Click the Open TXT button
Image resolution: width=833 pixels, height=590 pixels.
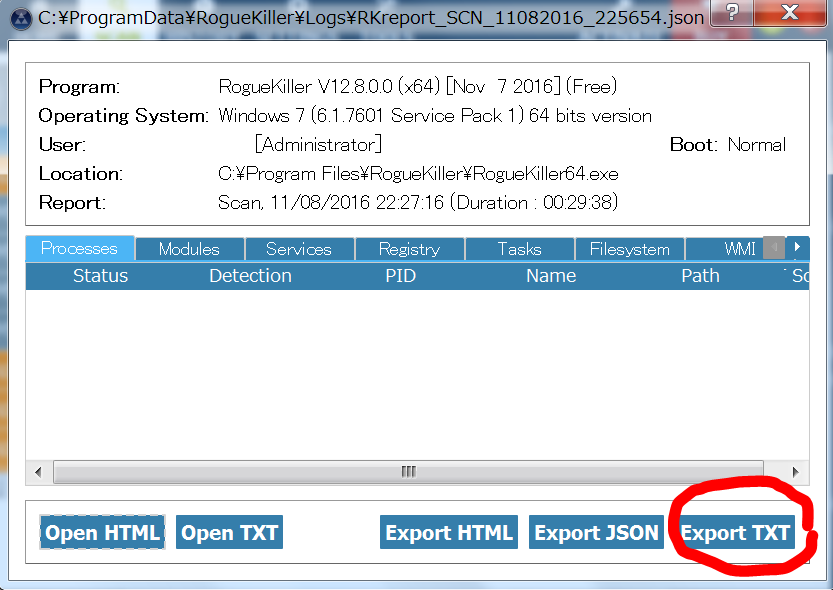(x=229, y=532)
